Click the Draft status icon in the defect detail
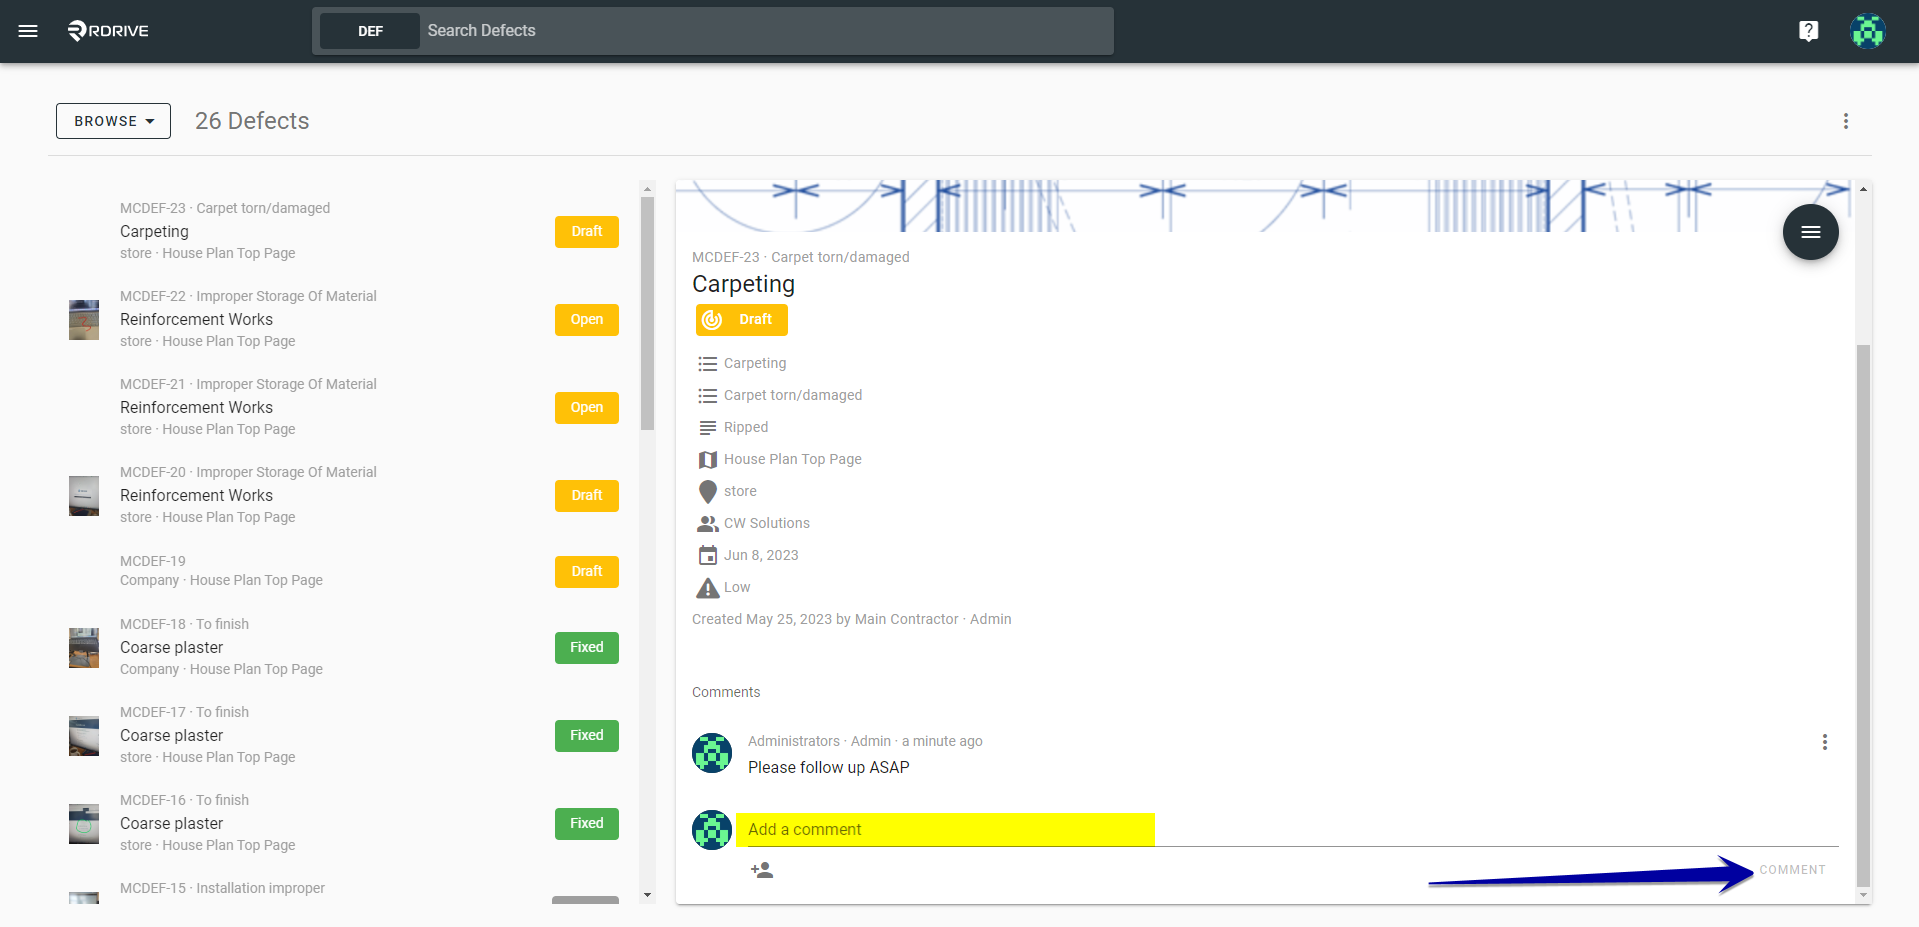The image size is (1919, 927). click(712, 320)
